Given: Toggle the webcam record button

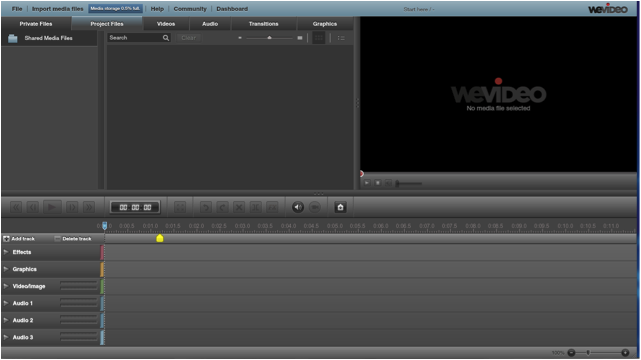Looking at the screenshot, I should pos(315,207).
